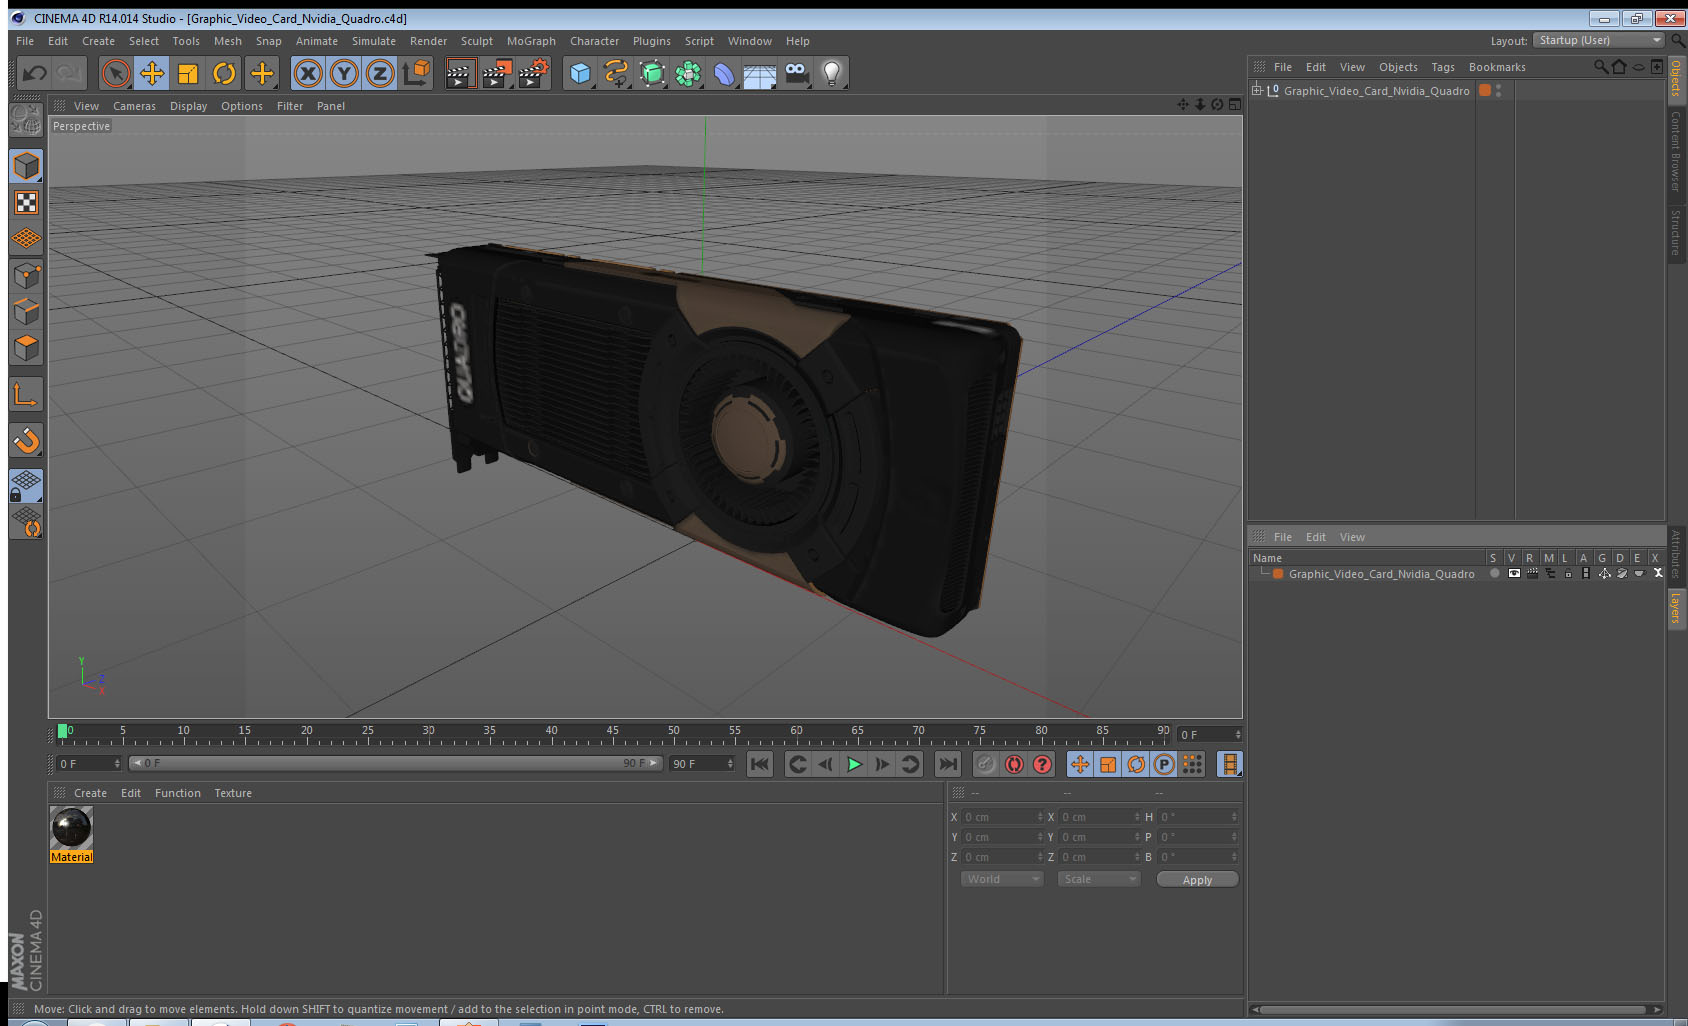Search objects with magnifier icon
Screen dimensions: 1688x1026
click(x=1600, y=67)
